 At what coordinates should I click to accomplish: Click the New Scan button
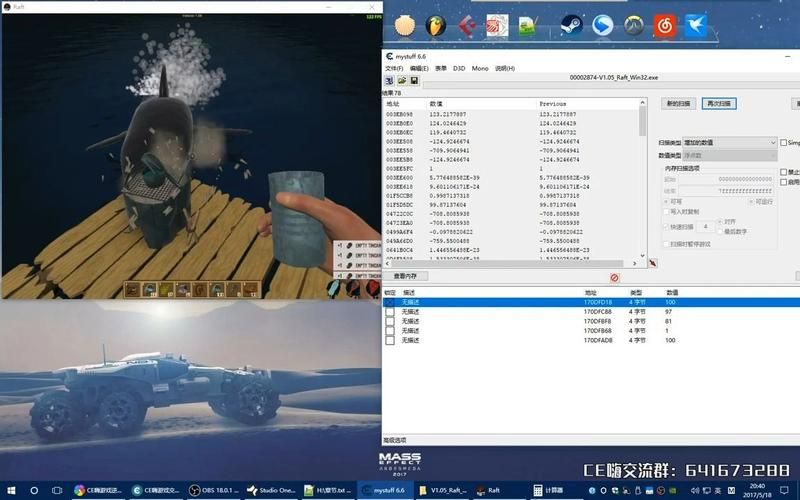tap(678, 104)
